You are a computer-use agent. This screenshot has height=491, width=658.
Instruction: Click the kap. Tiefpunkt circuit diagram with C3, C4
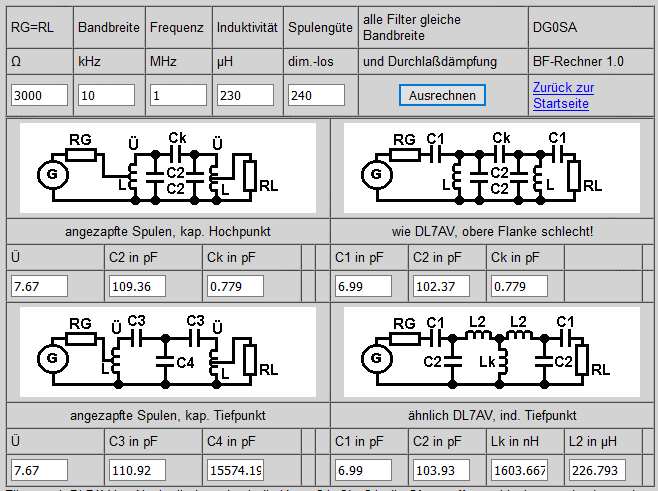(168, 352)
